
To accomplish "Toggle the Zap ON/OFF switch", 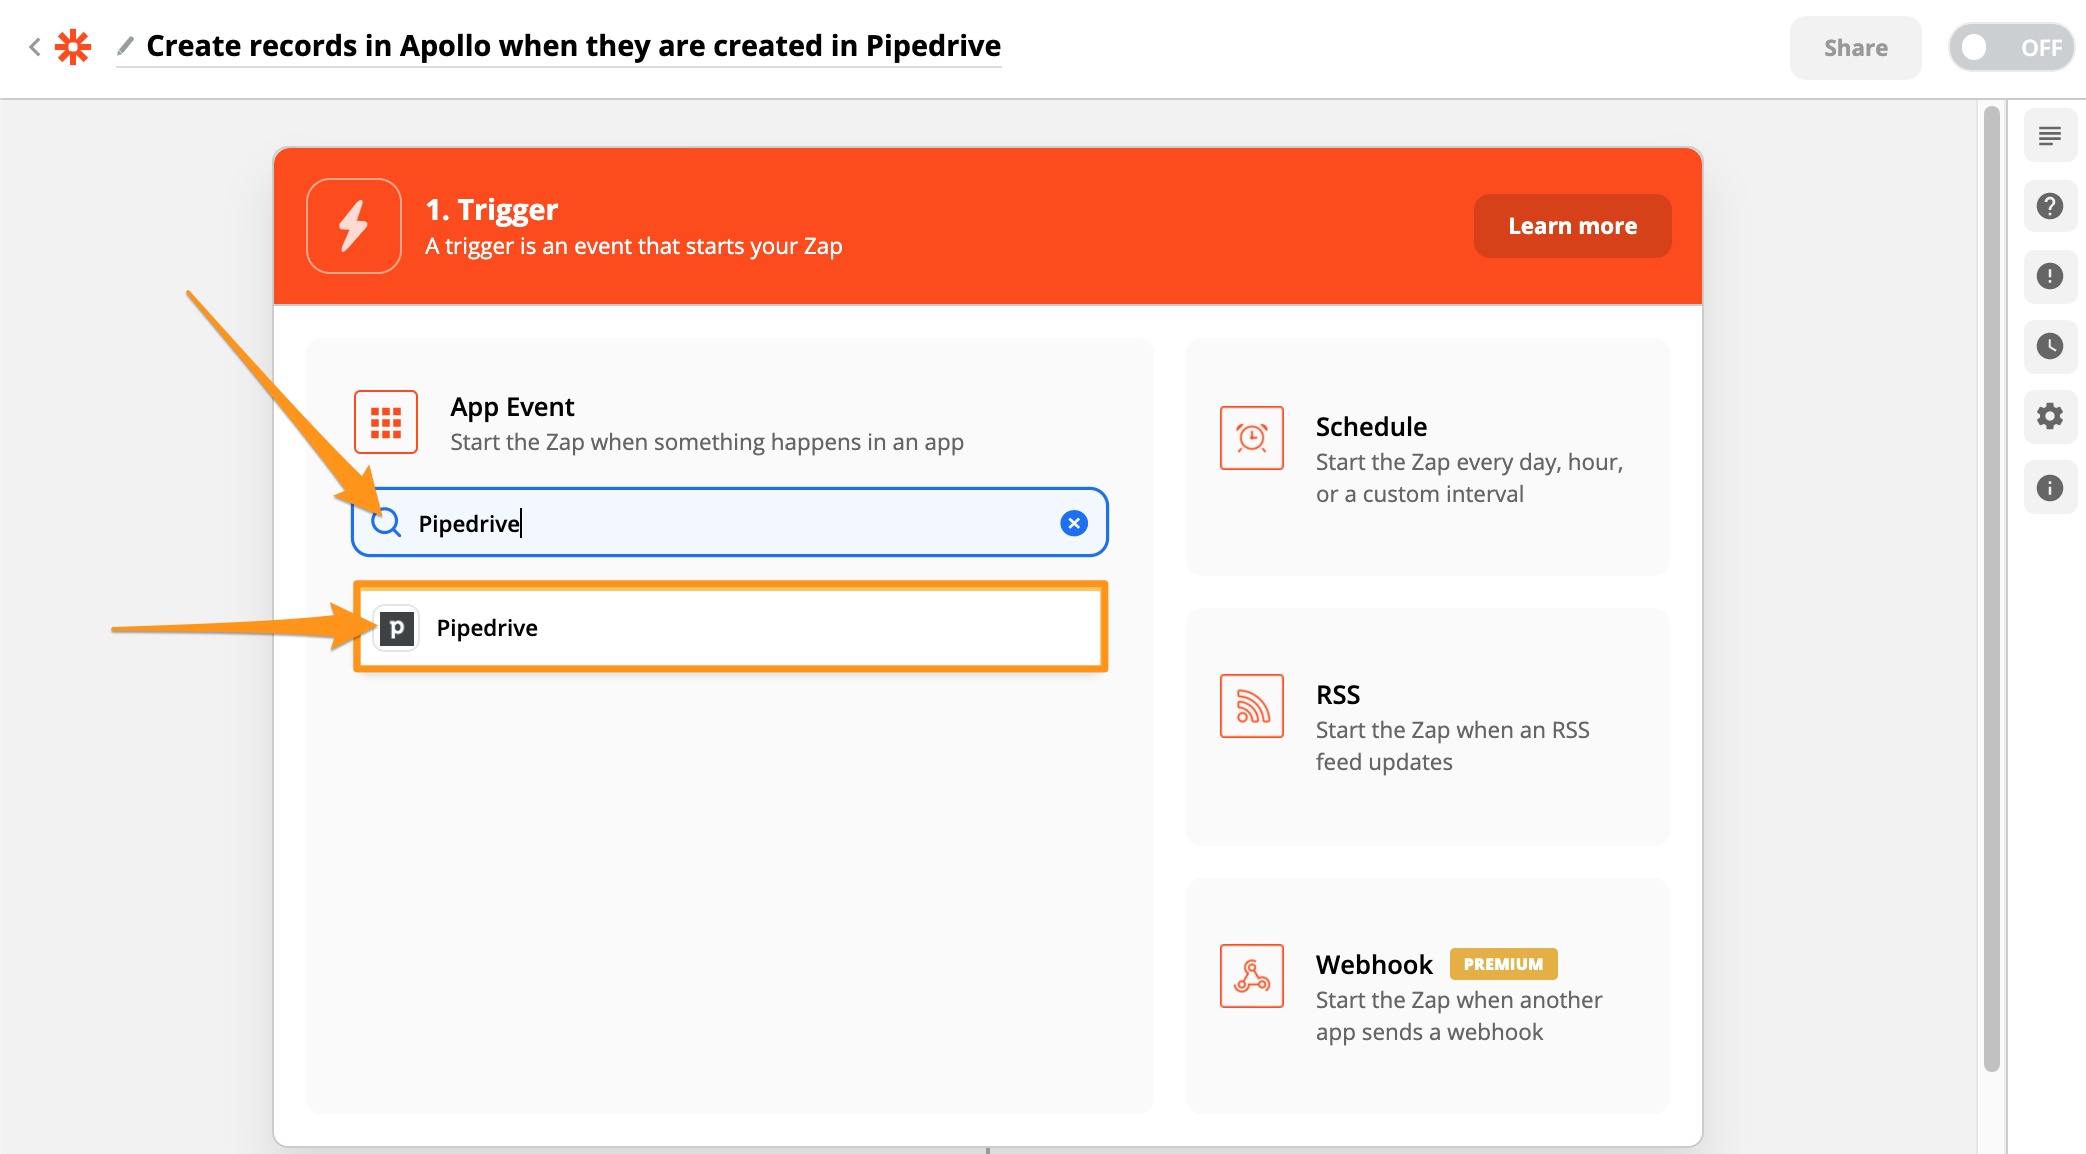I will coord(2011,47).
